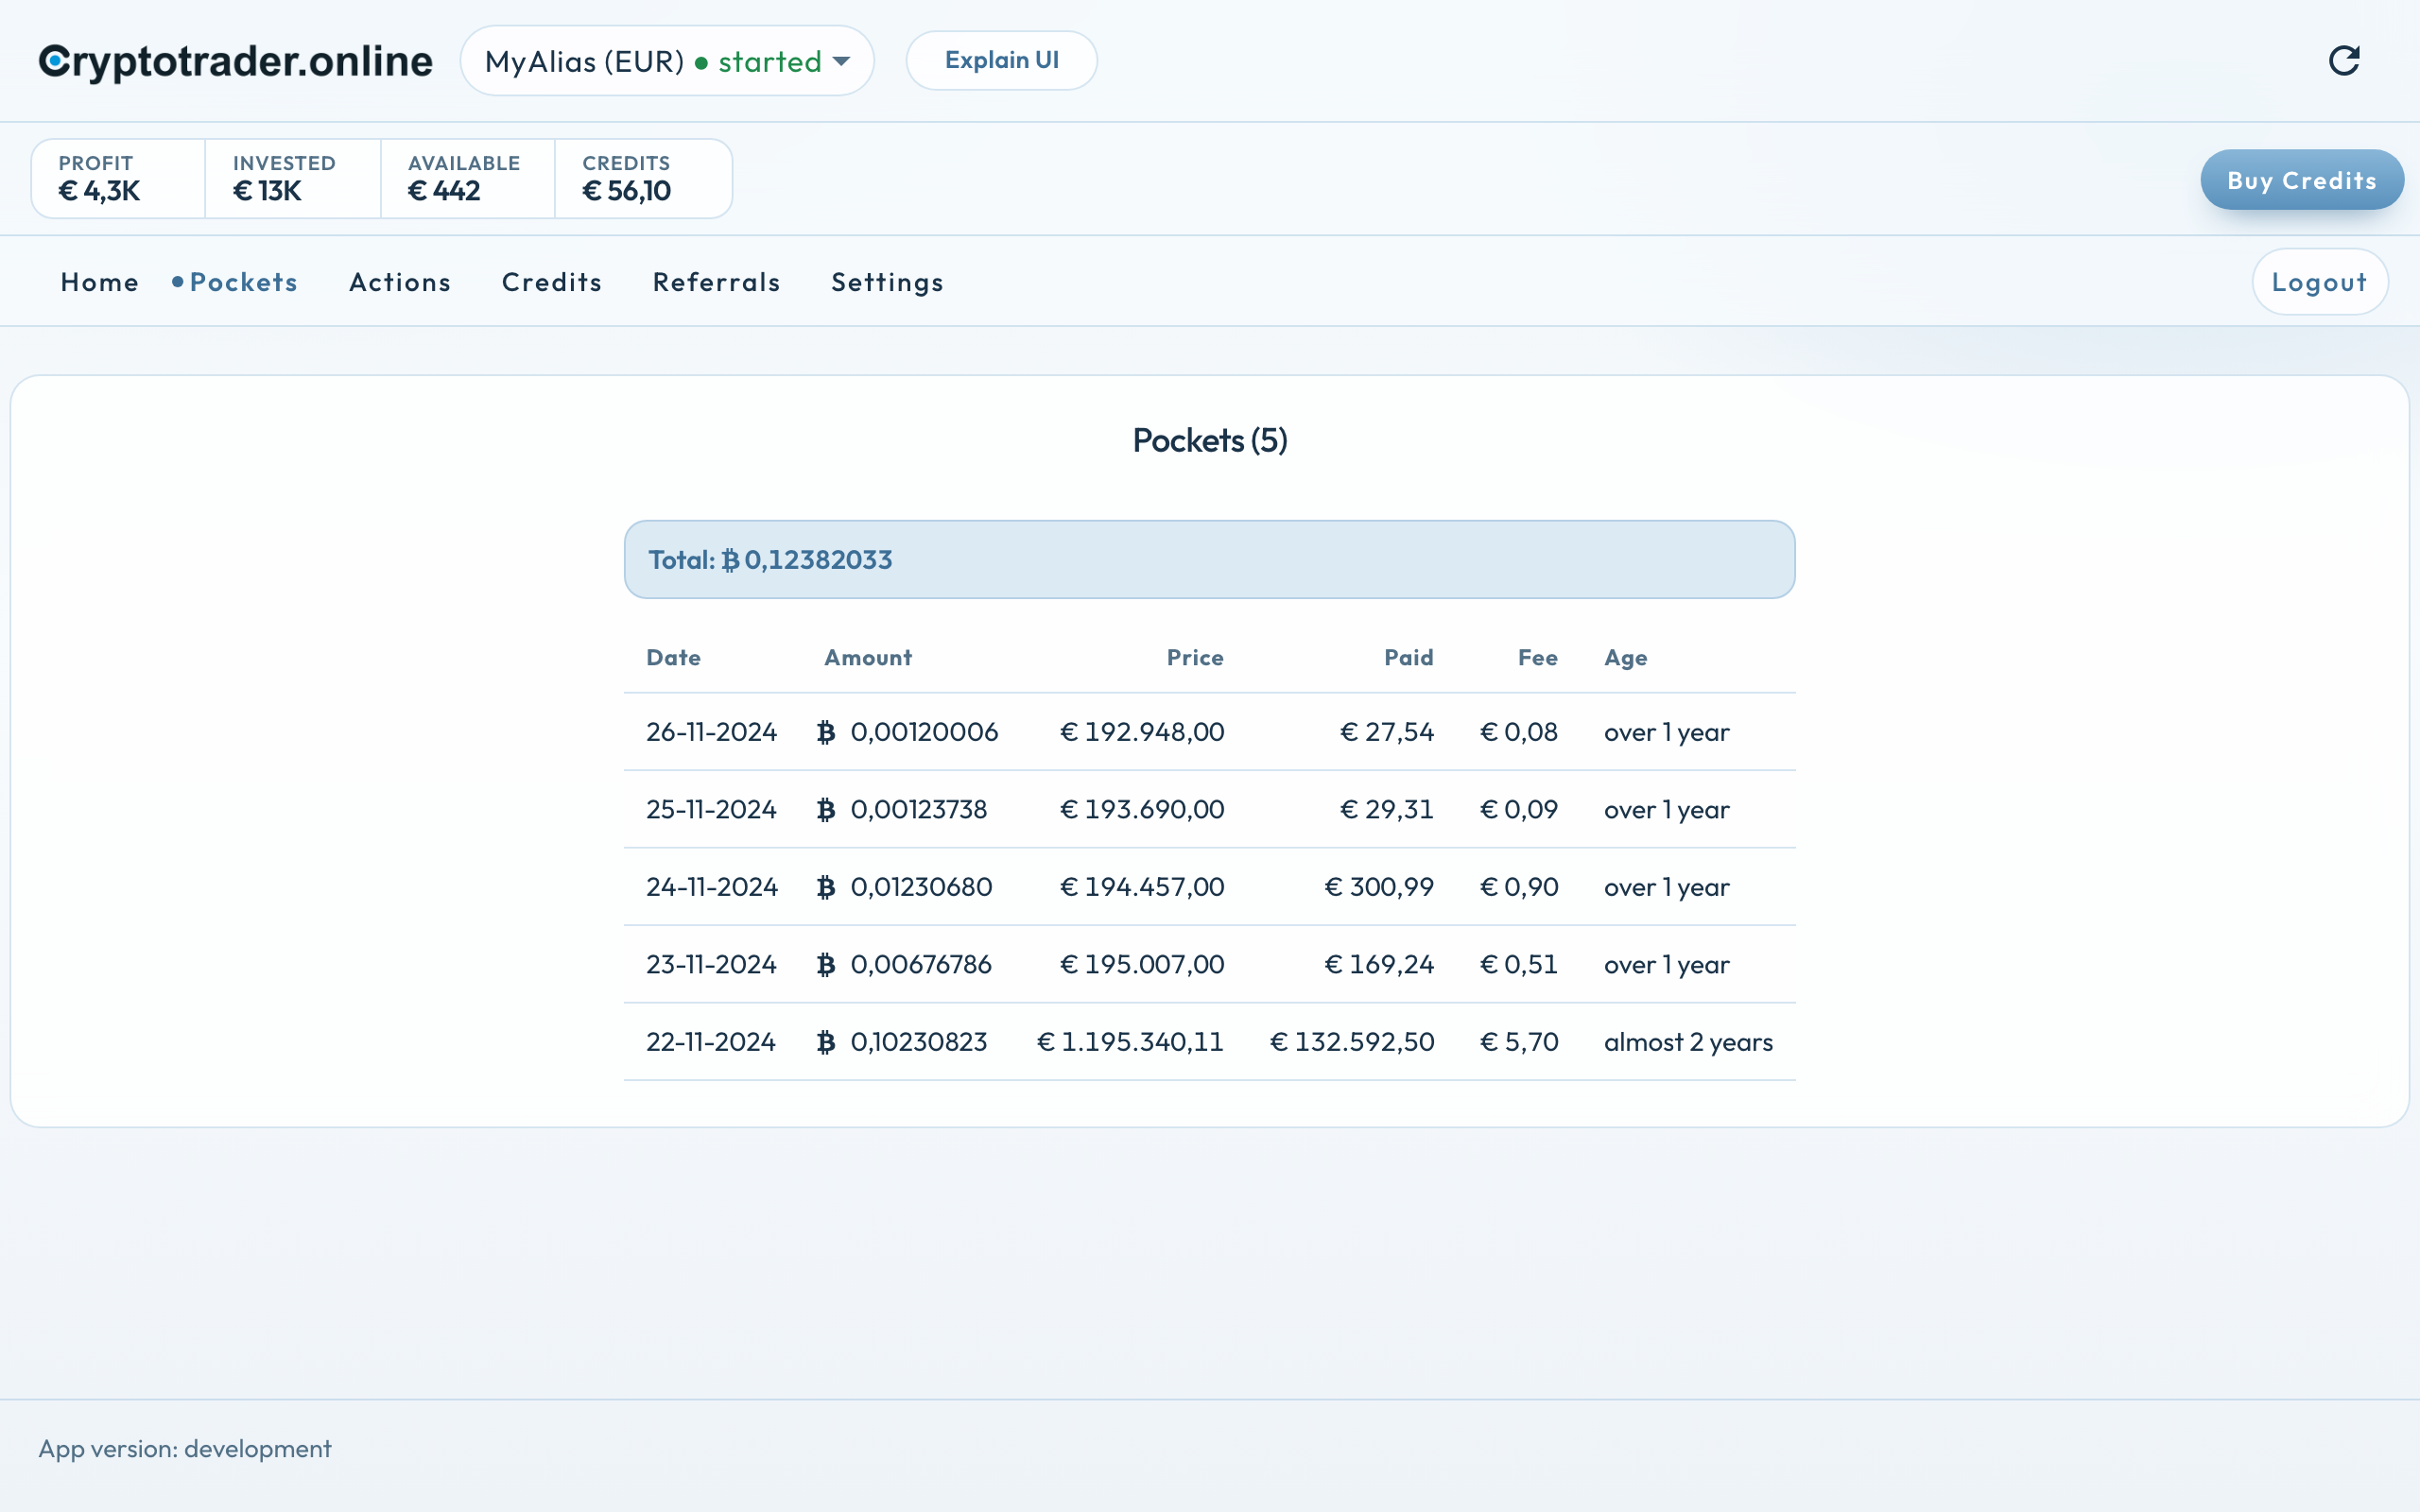This screenshot has height=1512, width=2420.
Task: Click the amount 0,00123738
Action: 919,809
